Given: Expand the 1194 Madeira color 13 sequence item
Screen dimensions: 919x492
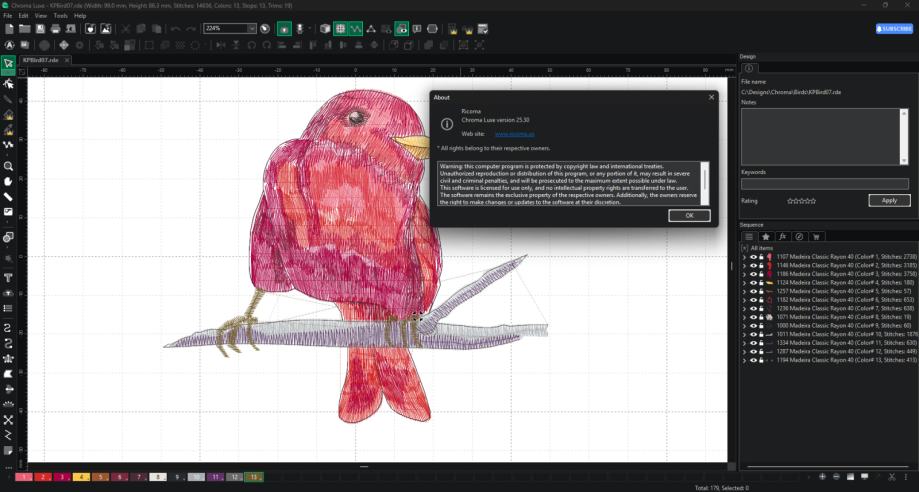Looking at the screenshot, I should coord(744,360).
